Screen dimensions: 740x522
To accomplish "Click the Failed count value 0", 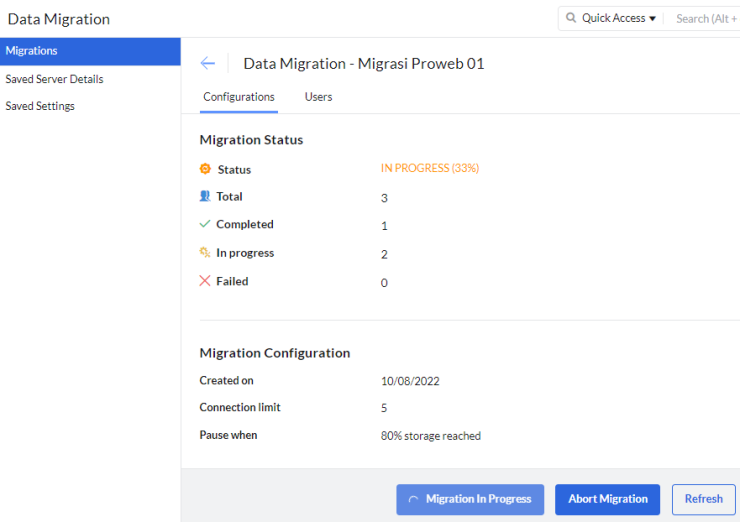I will click(384, 283).
